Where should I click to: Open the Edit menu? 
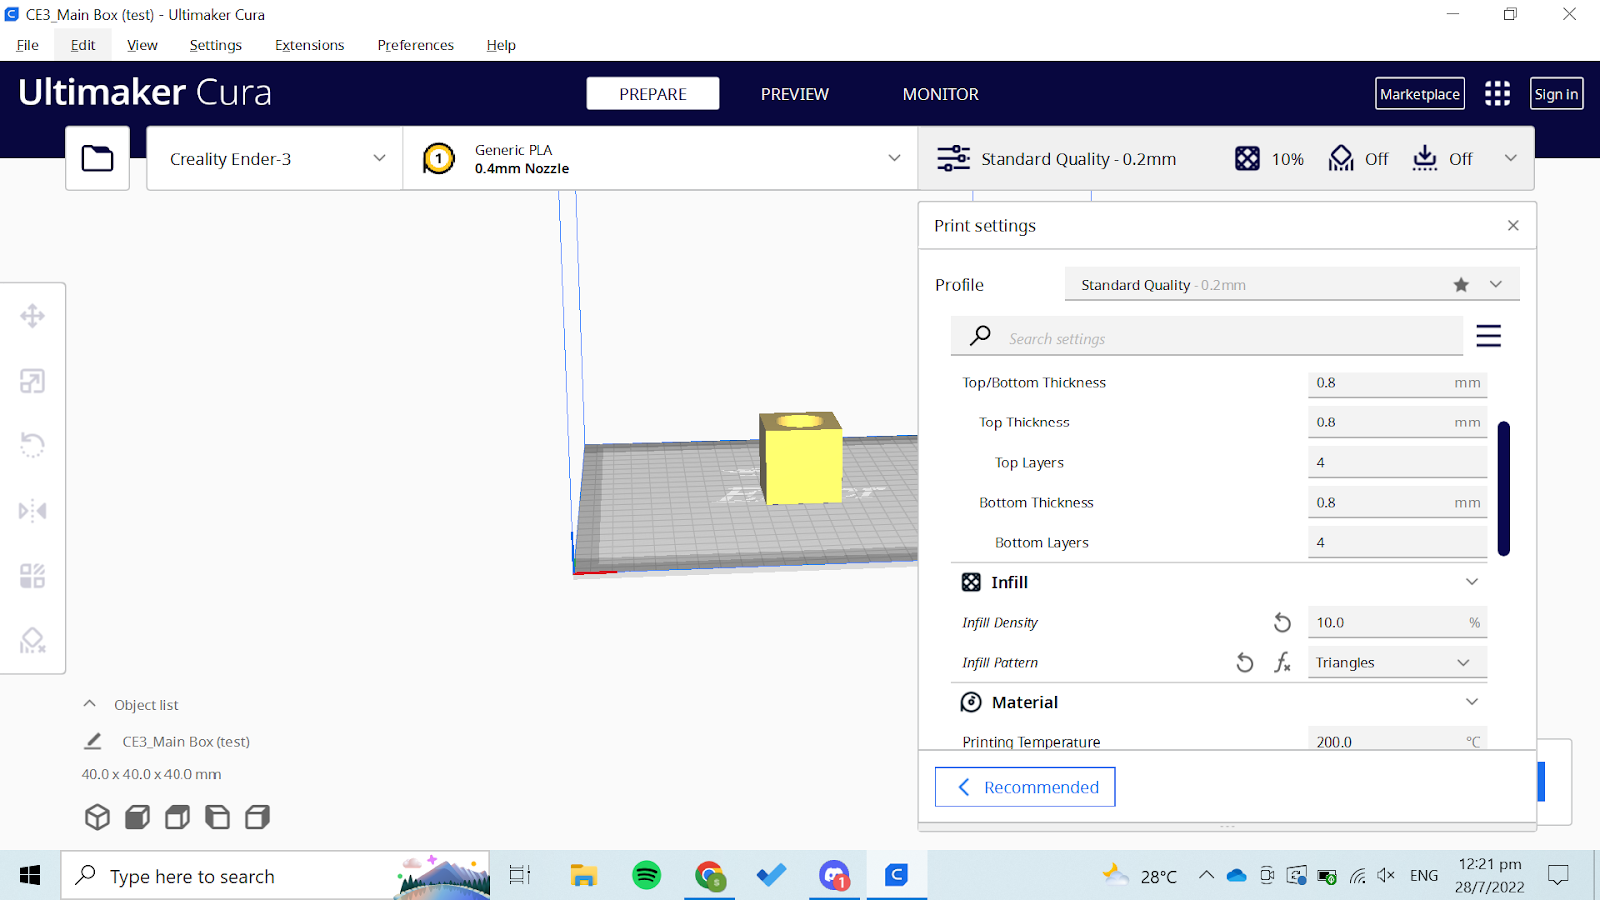point(83,45)
